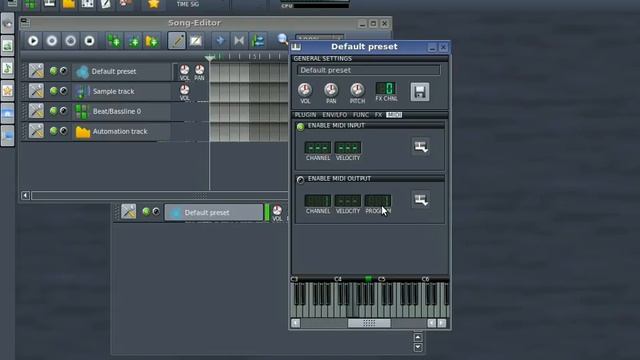Image resolution: width=640 pixels, height=360 pixels.
Task: Click MIDI output PROGRAM display
Action: [378, 201]
